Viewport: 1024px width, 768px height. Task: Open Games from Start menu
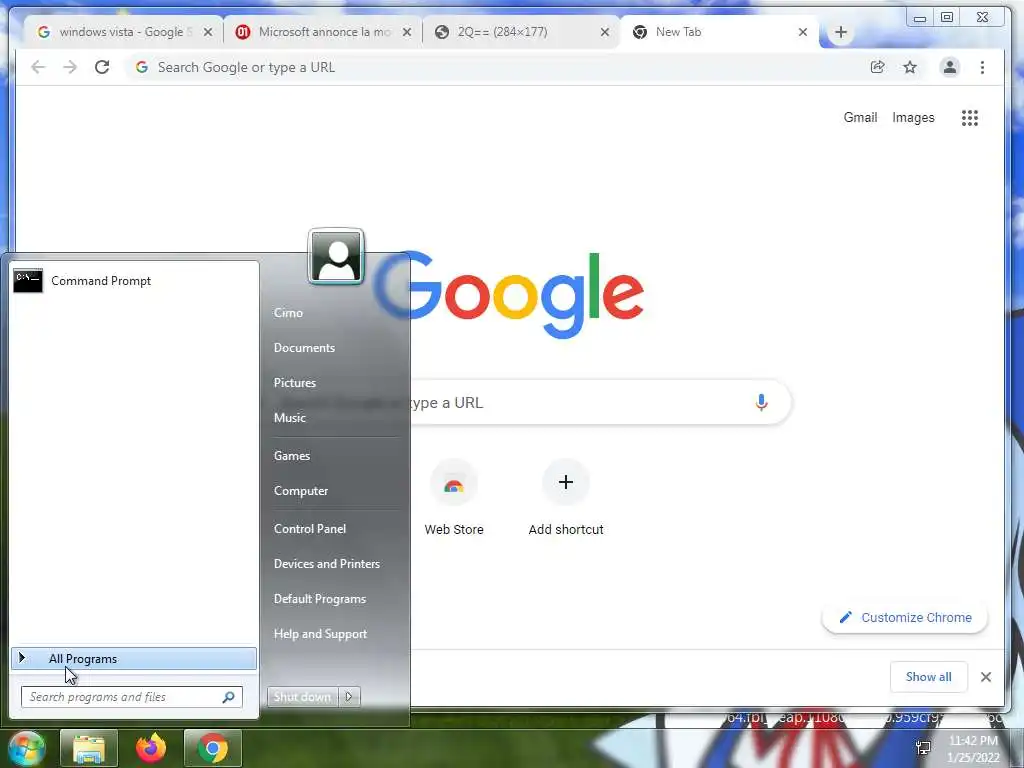click(x=291, y=456)
